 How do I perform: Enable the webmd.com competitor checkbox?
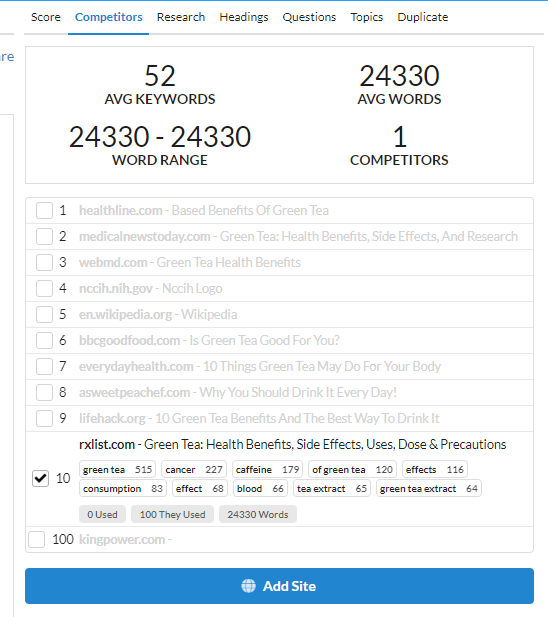pyautogui.click(x=44, y=262)
